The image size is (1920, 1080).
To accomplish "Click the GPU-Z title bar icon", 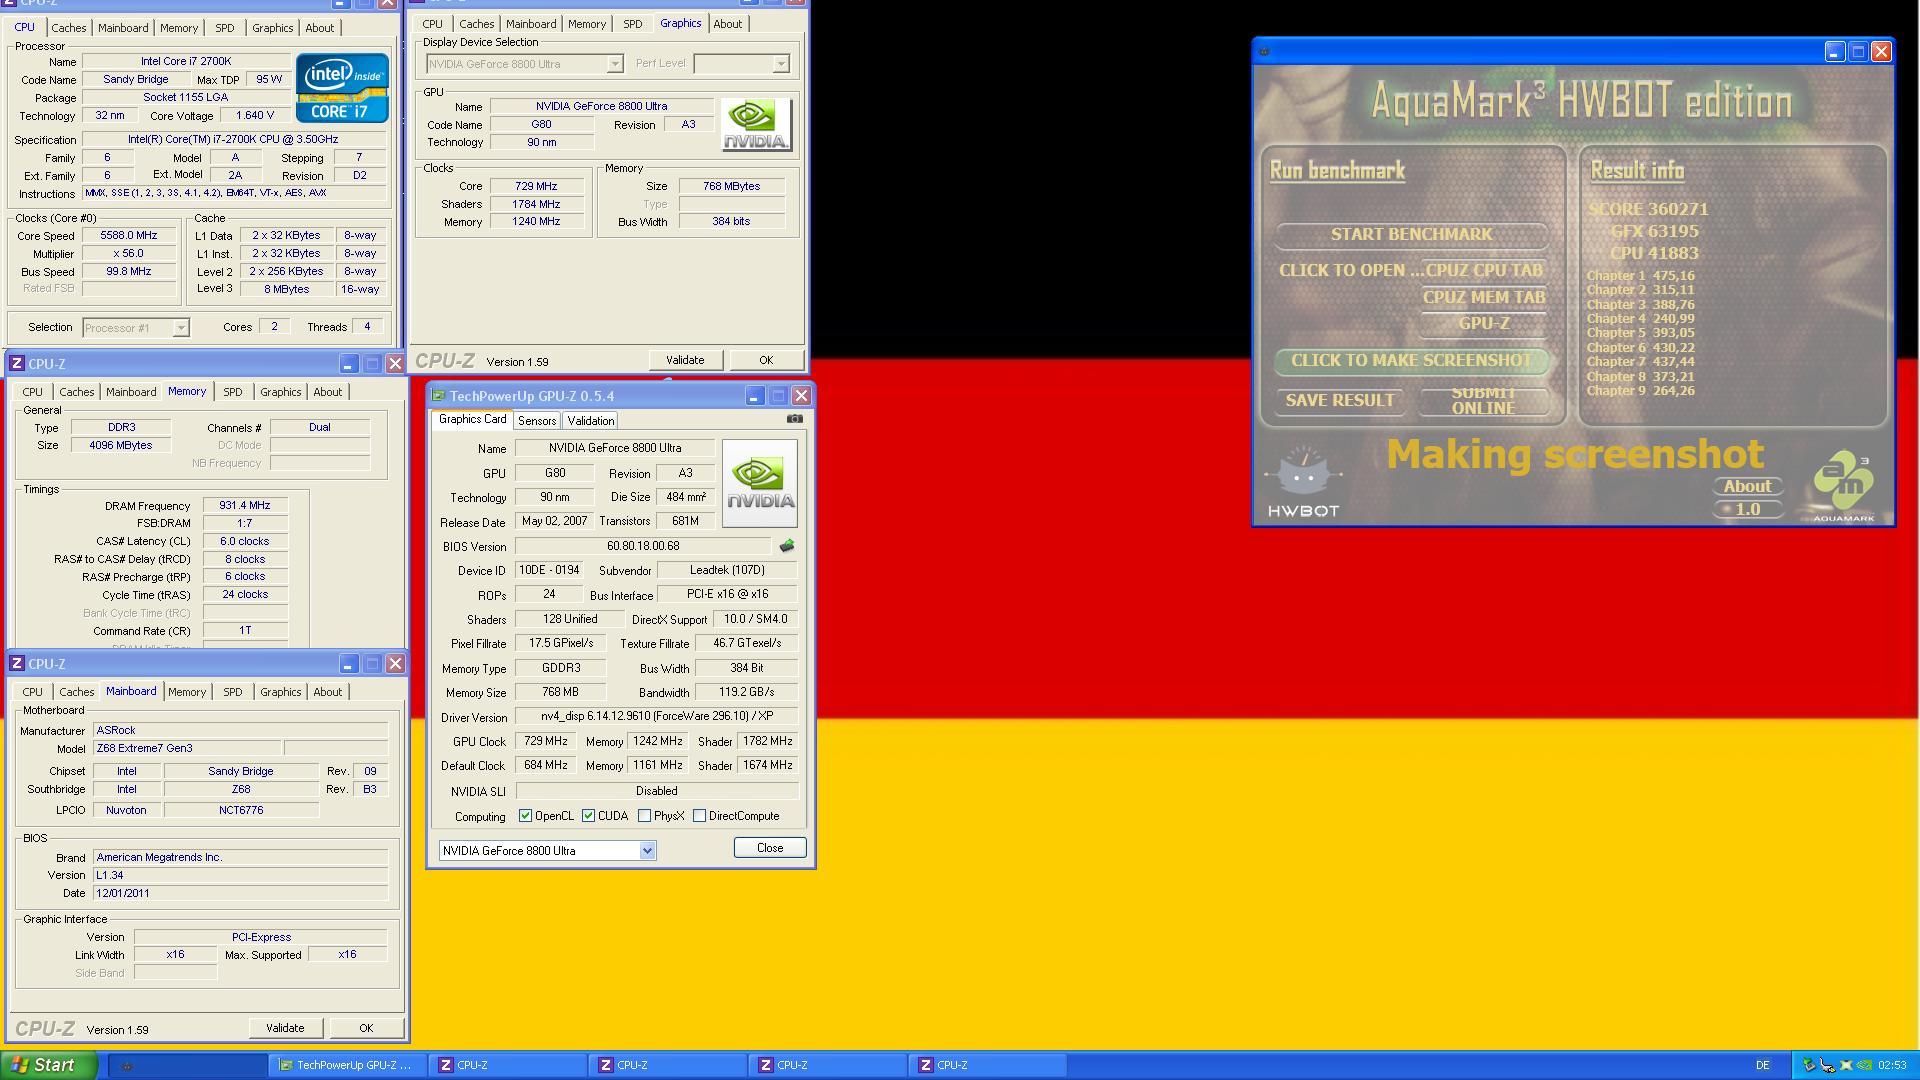I will [438, 396].
